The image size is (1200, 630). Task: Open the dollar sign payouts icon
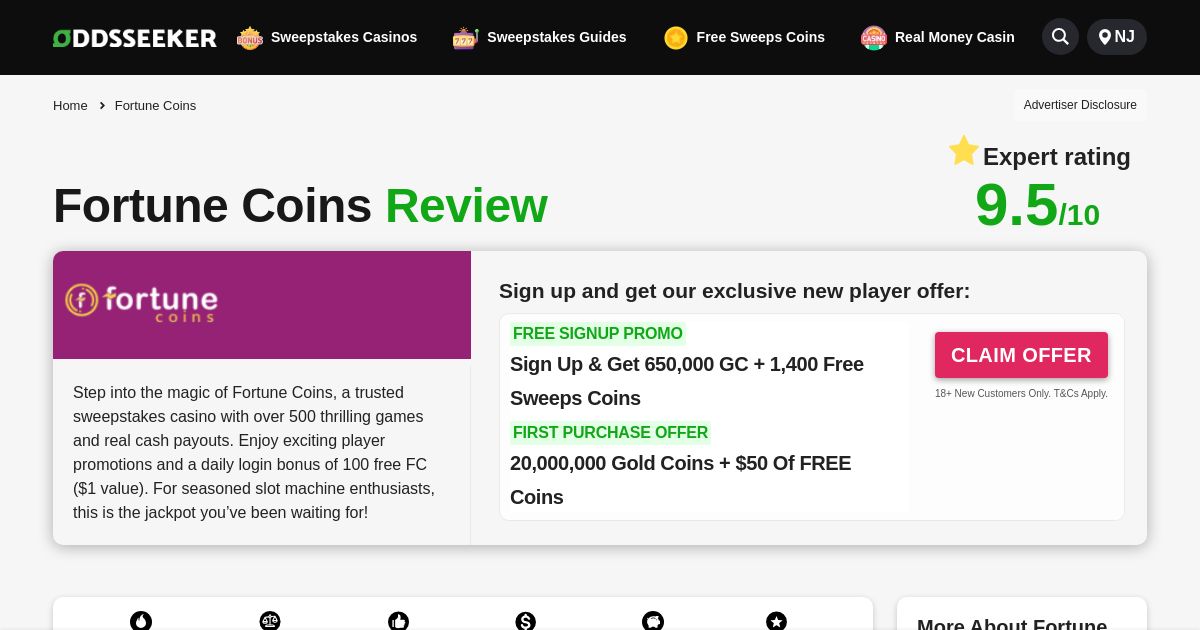click(x=525, y=621)
